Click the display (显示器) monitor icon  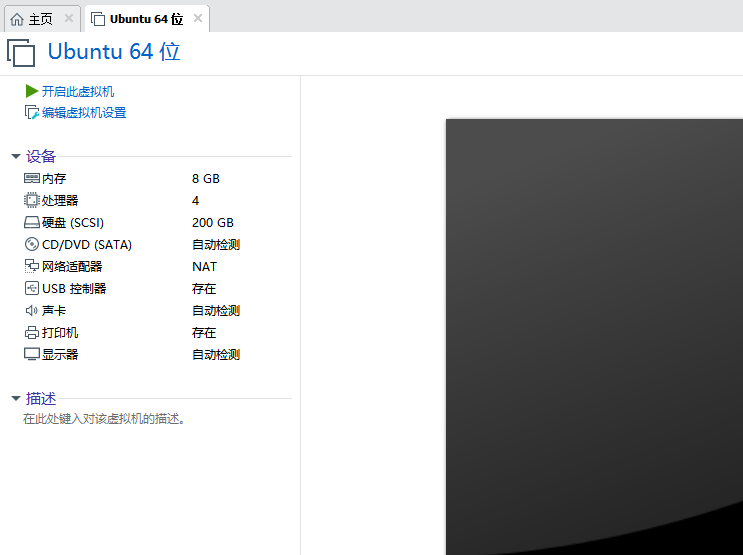pyautogui.click(x=32, y=355)
